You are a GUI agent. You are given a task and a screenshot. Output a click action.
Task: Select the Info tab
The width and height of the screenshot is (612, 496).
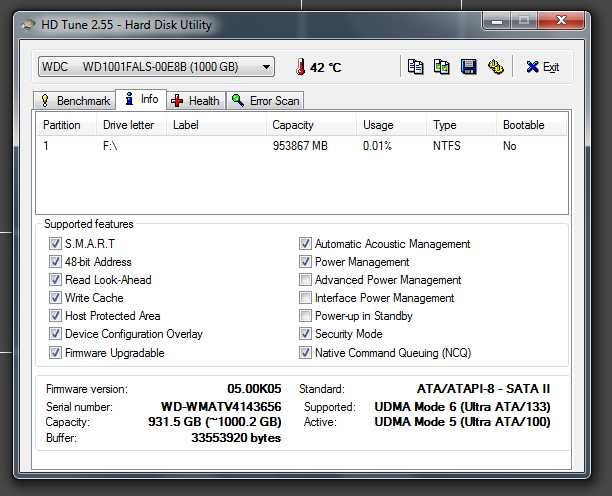pos(141,99)
